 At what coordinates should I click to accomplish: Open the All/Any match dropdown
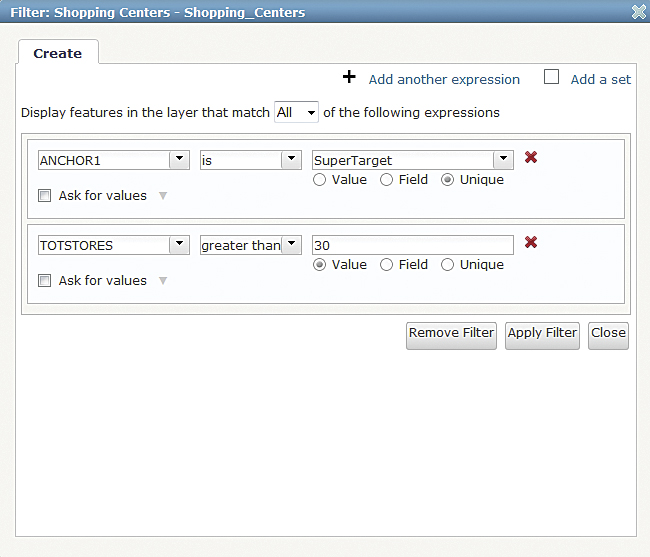pyautogui.click(x=310, y=113)
